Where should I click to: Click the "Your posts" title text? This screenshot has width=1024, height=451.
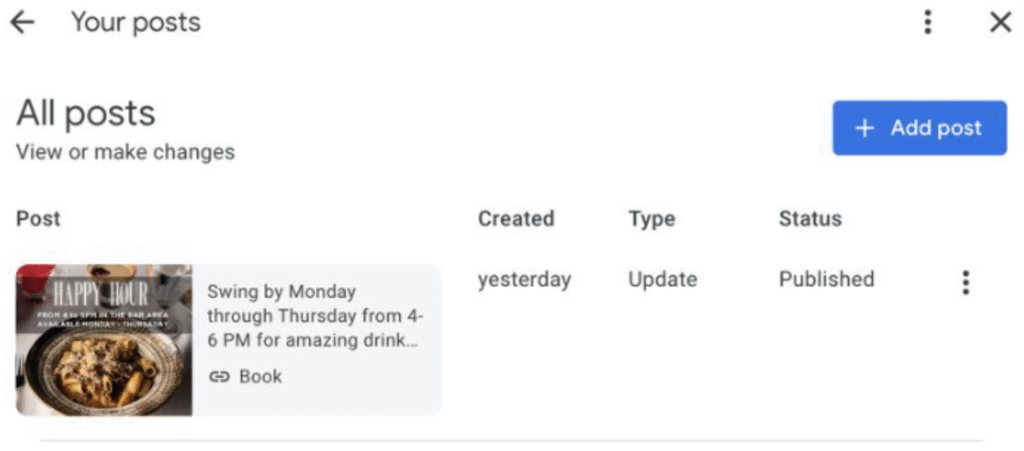135,22
